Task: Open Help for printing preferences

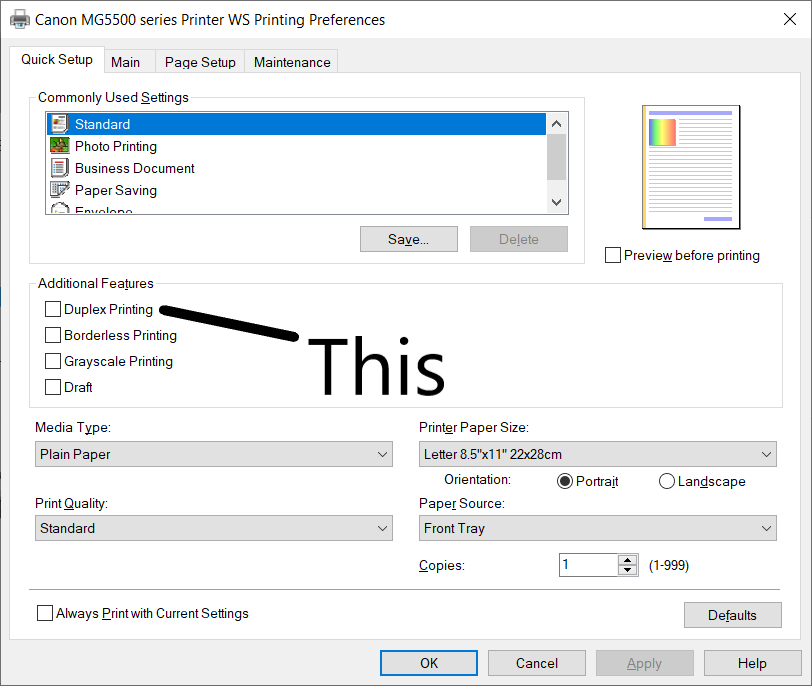Action: (x=752, y=663)
